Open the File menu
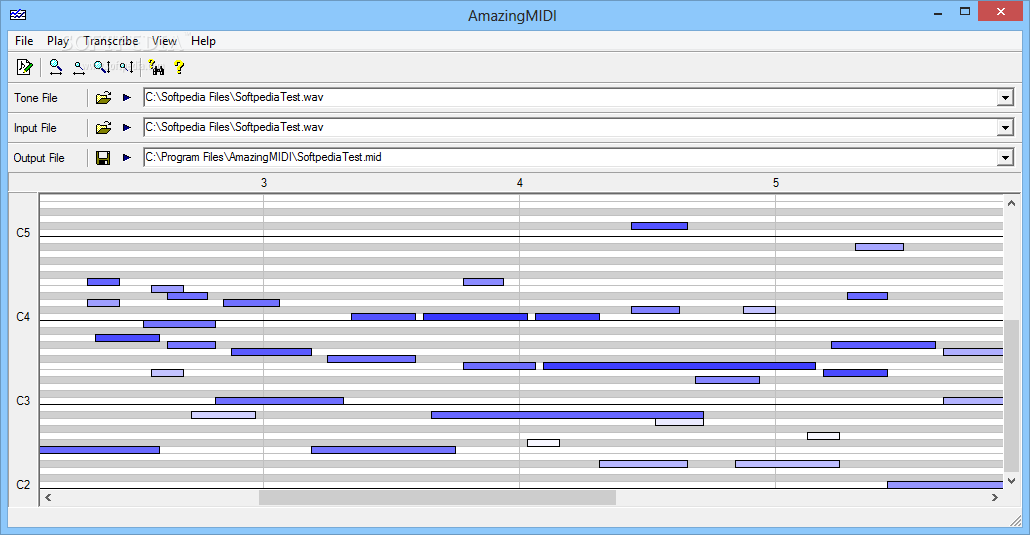Image resolution: width=1030 pixels, height=535 pixels. click(24, 41)
